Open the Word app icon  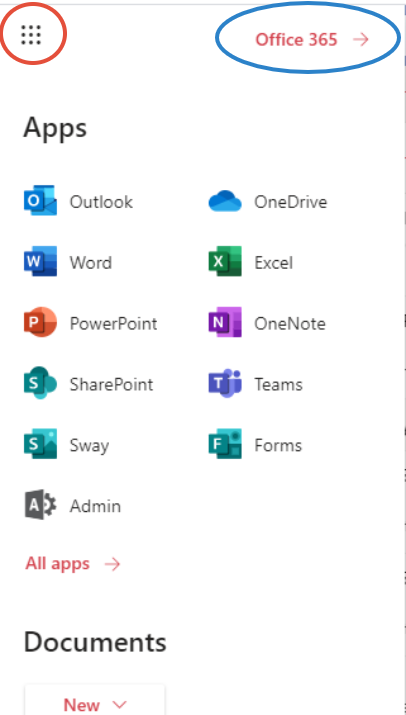coord(41,262)
